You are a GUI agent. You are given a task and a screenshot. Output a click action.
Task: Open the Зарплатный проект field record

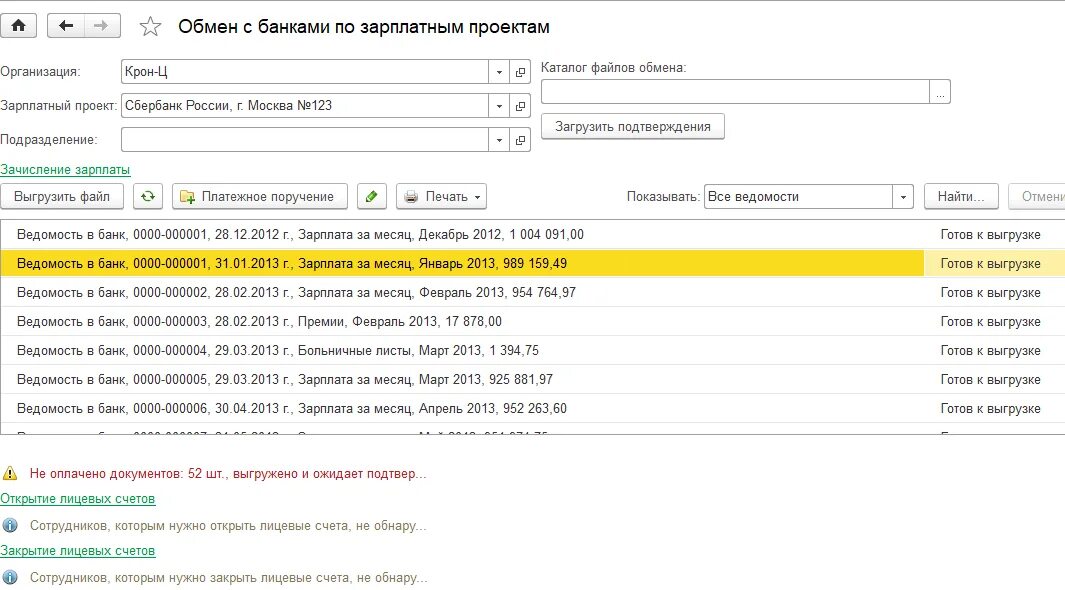tap(520, 105)
